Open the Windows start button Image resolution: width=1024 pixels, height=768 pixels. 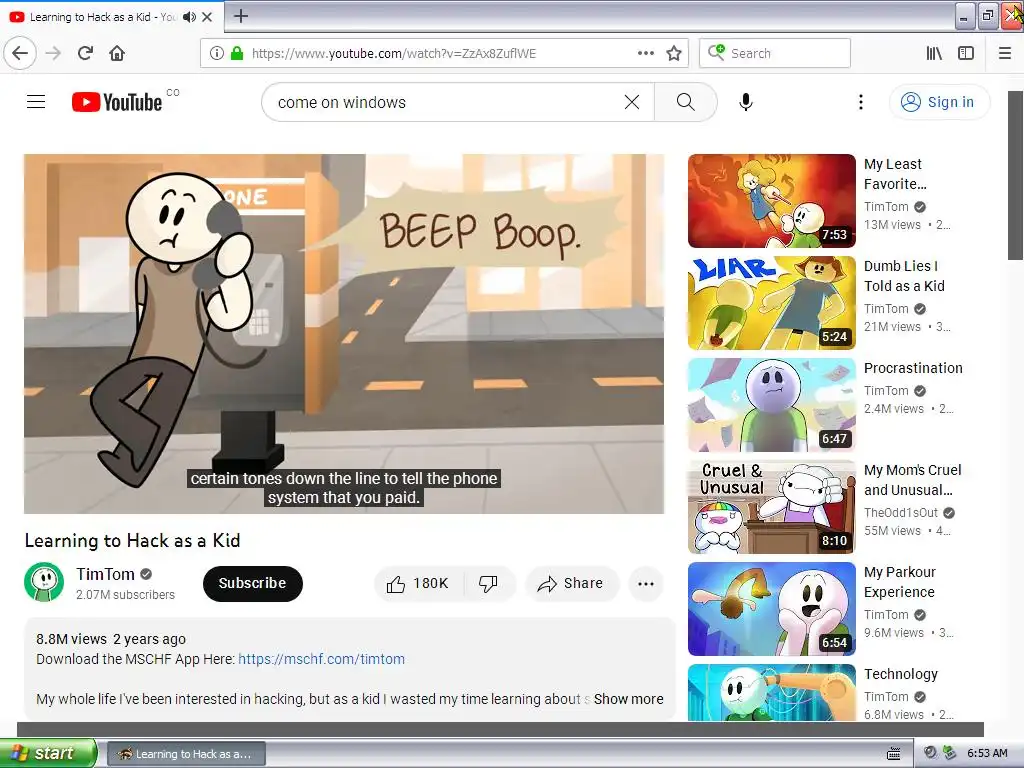(x=48, y=753)
